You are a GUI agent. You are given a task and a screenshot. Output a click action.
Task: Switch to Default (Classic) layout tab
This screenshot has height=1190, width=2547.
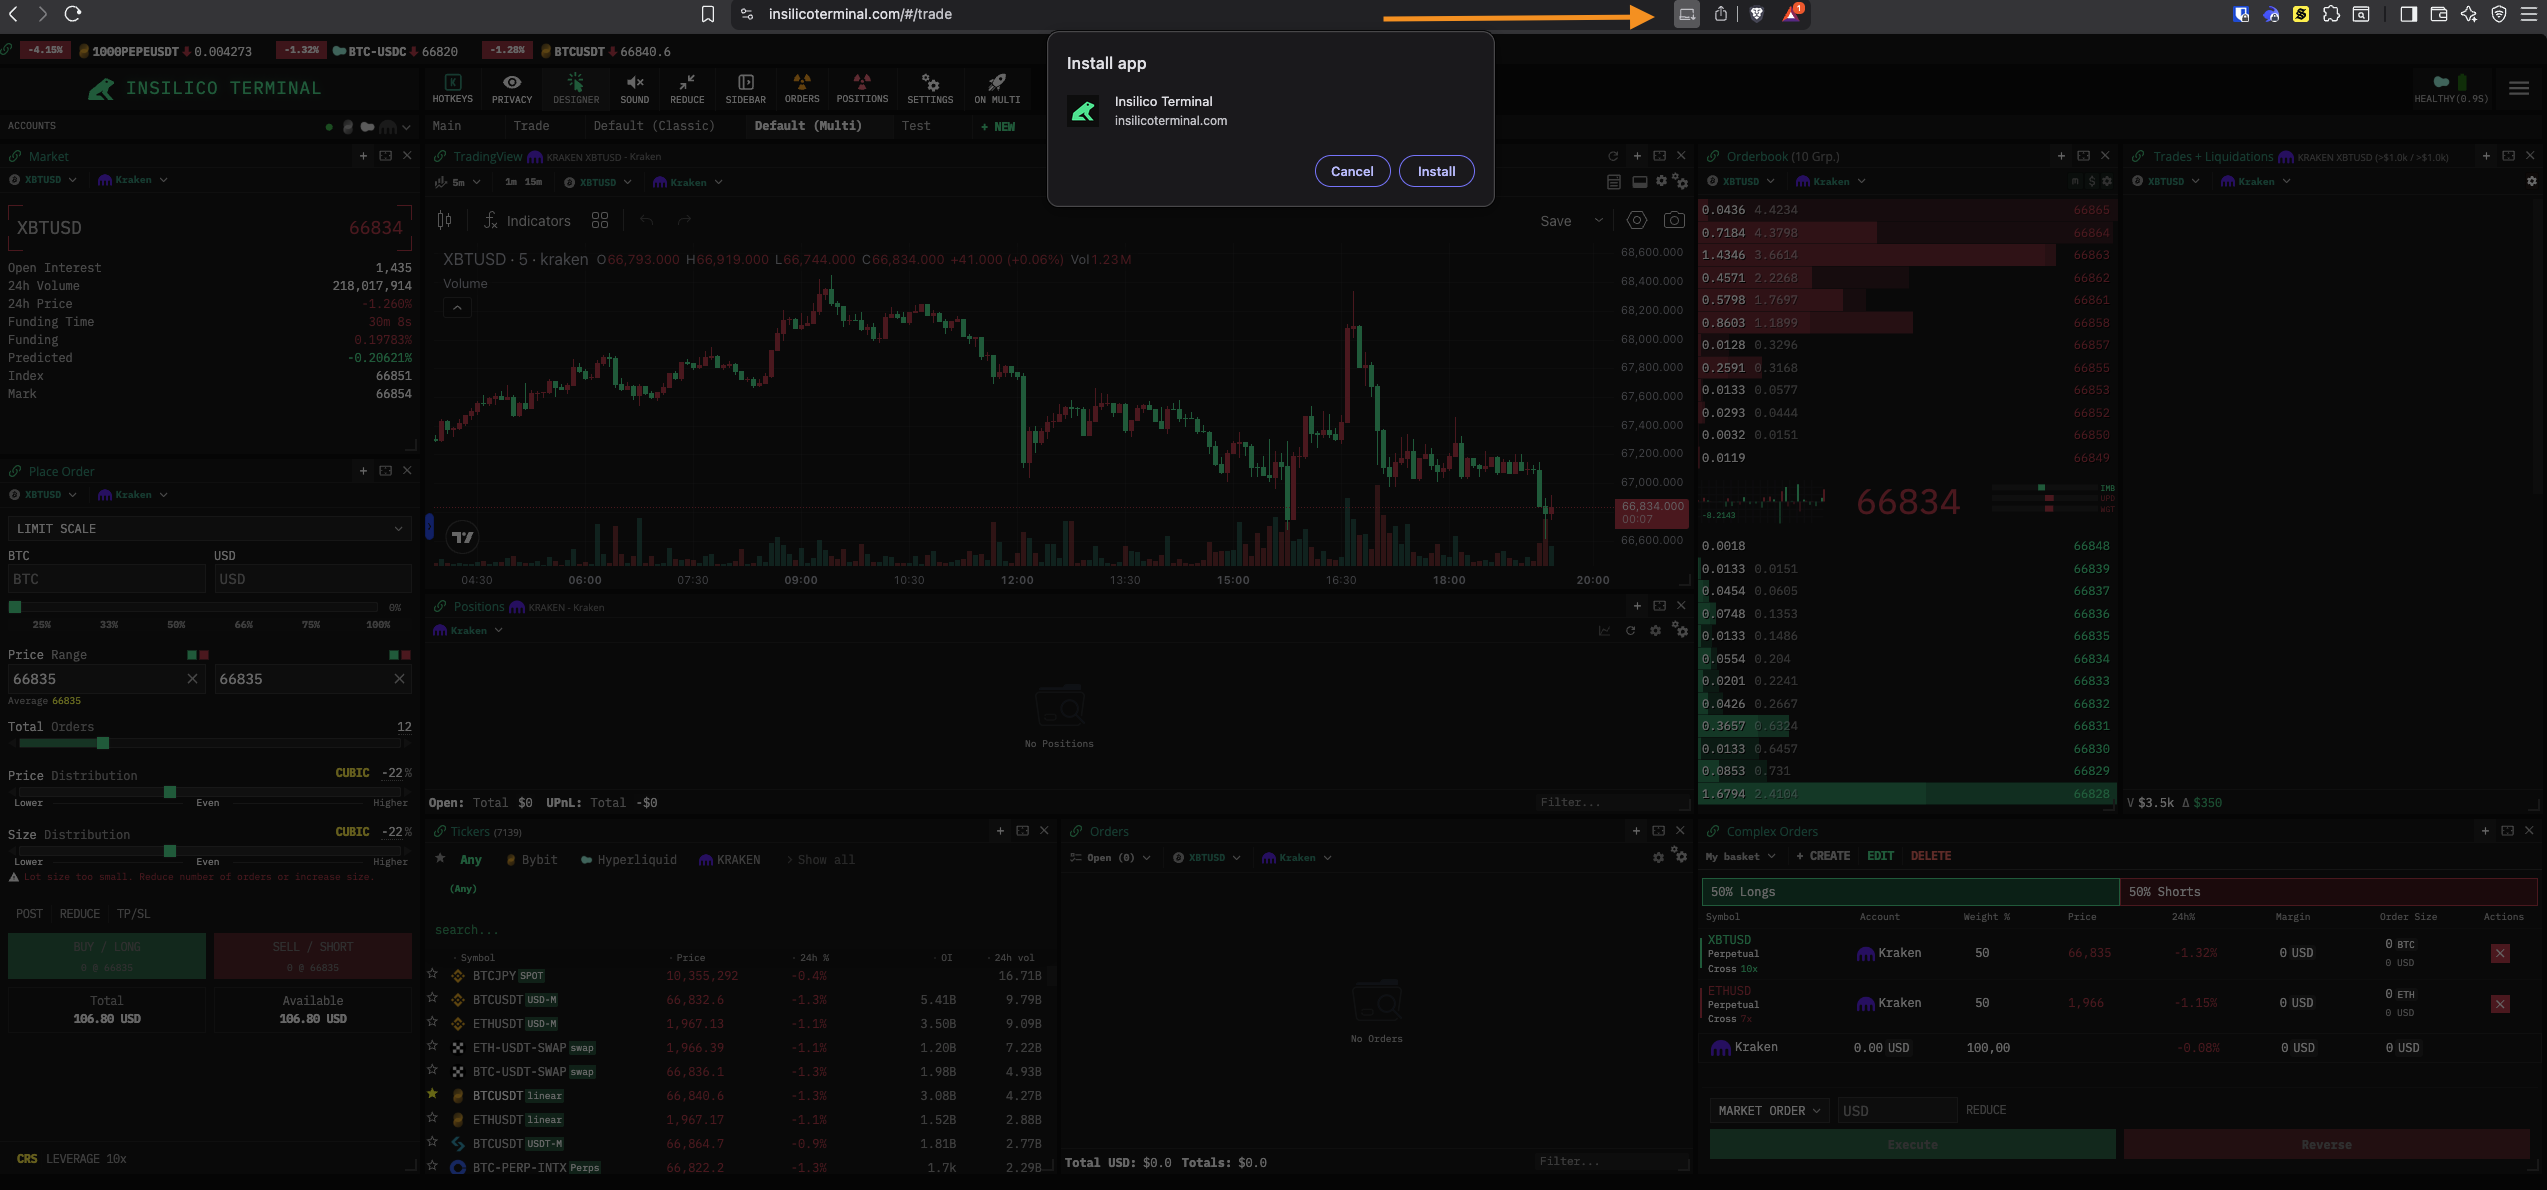[653, 126]
